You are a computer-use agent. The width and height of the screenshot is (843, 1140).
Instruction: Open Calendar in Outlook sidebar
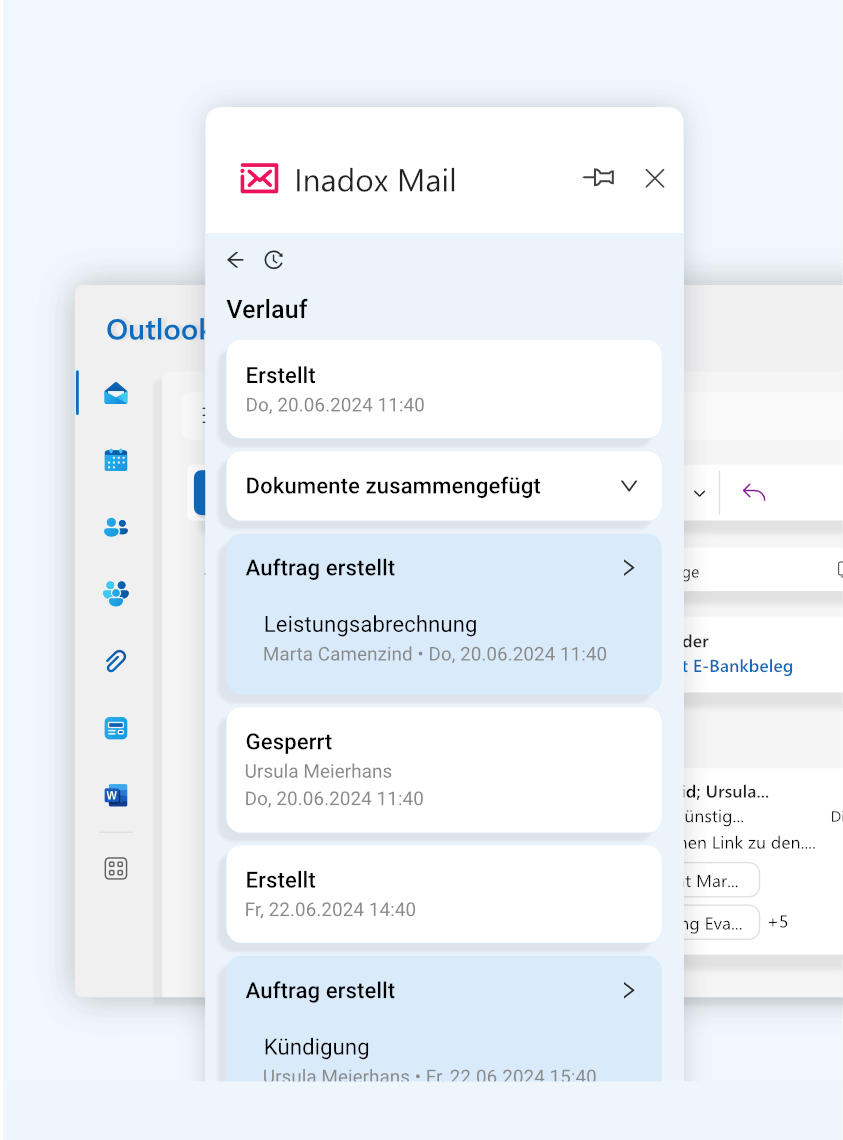click(116, 459)
